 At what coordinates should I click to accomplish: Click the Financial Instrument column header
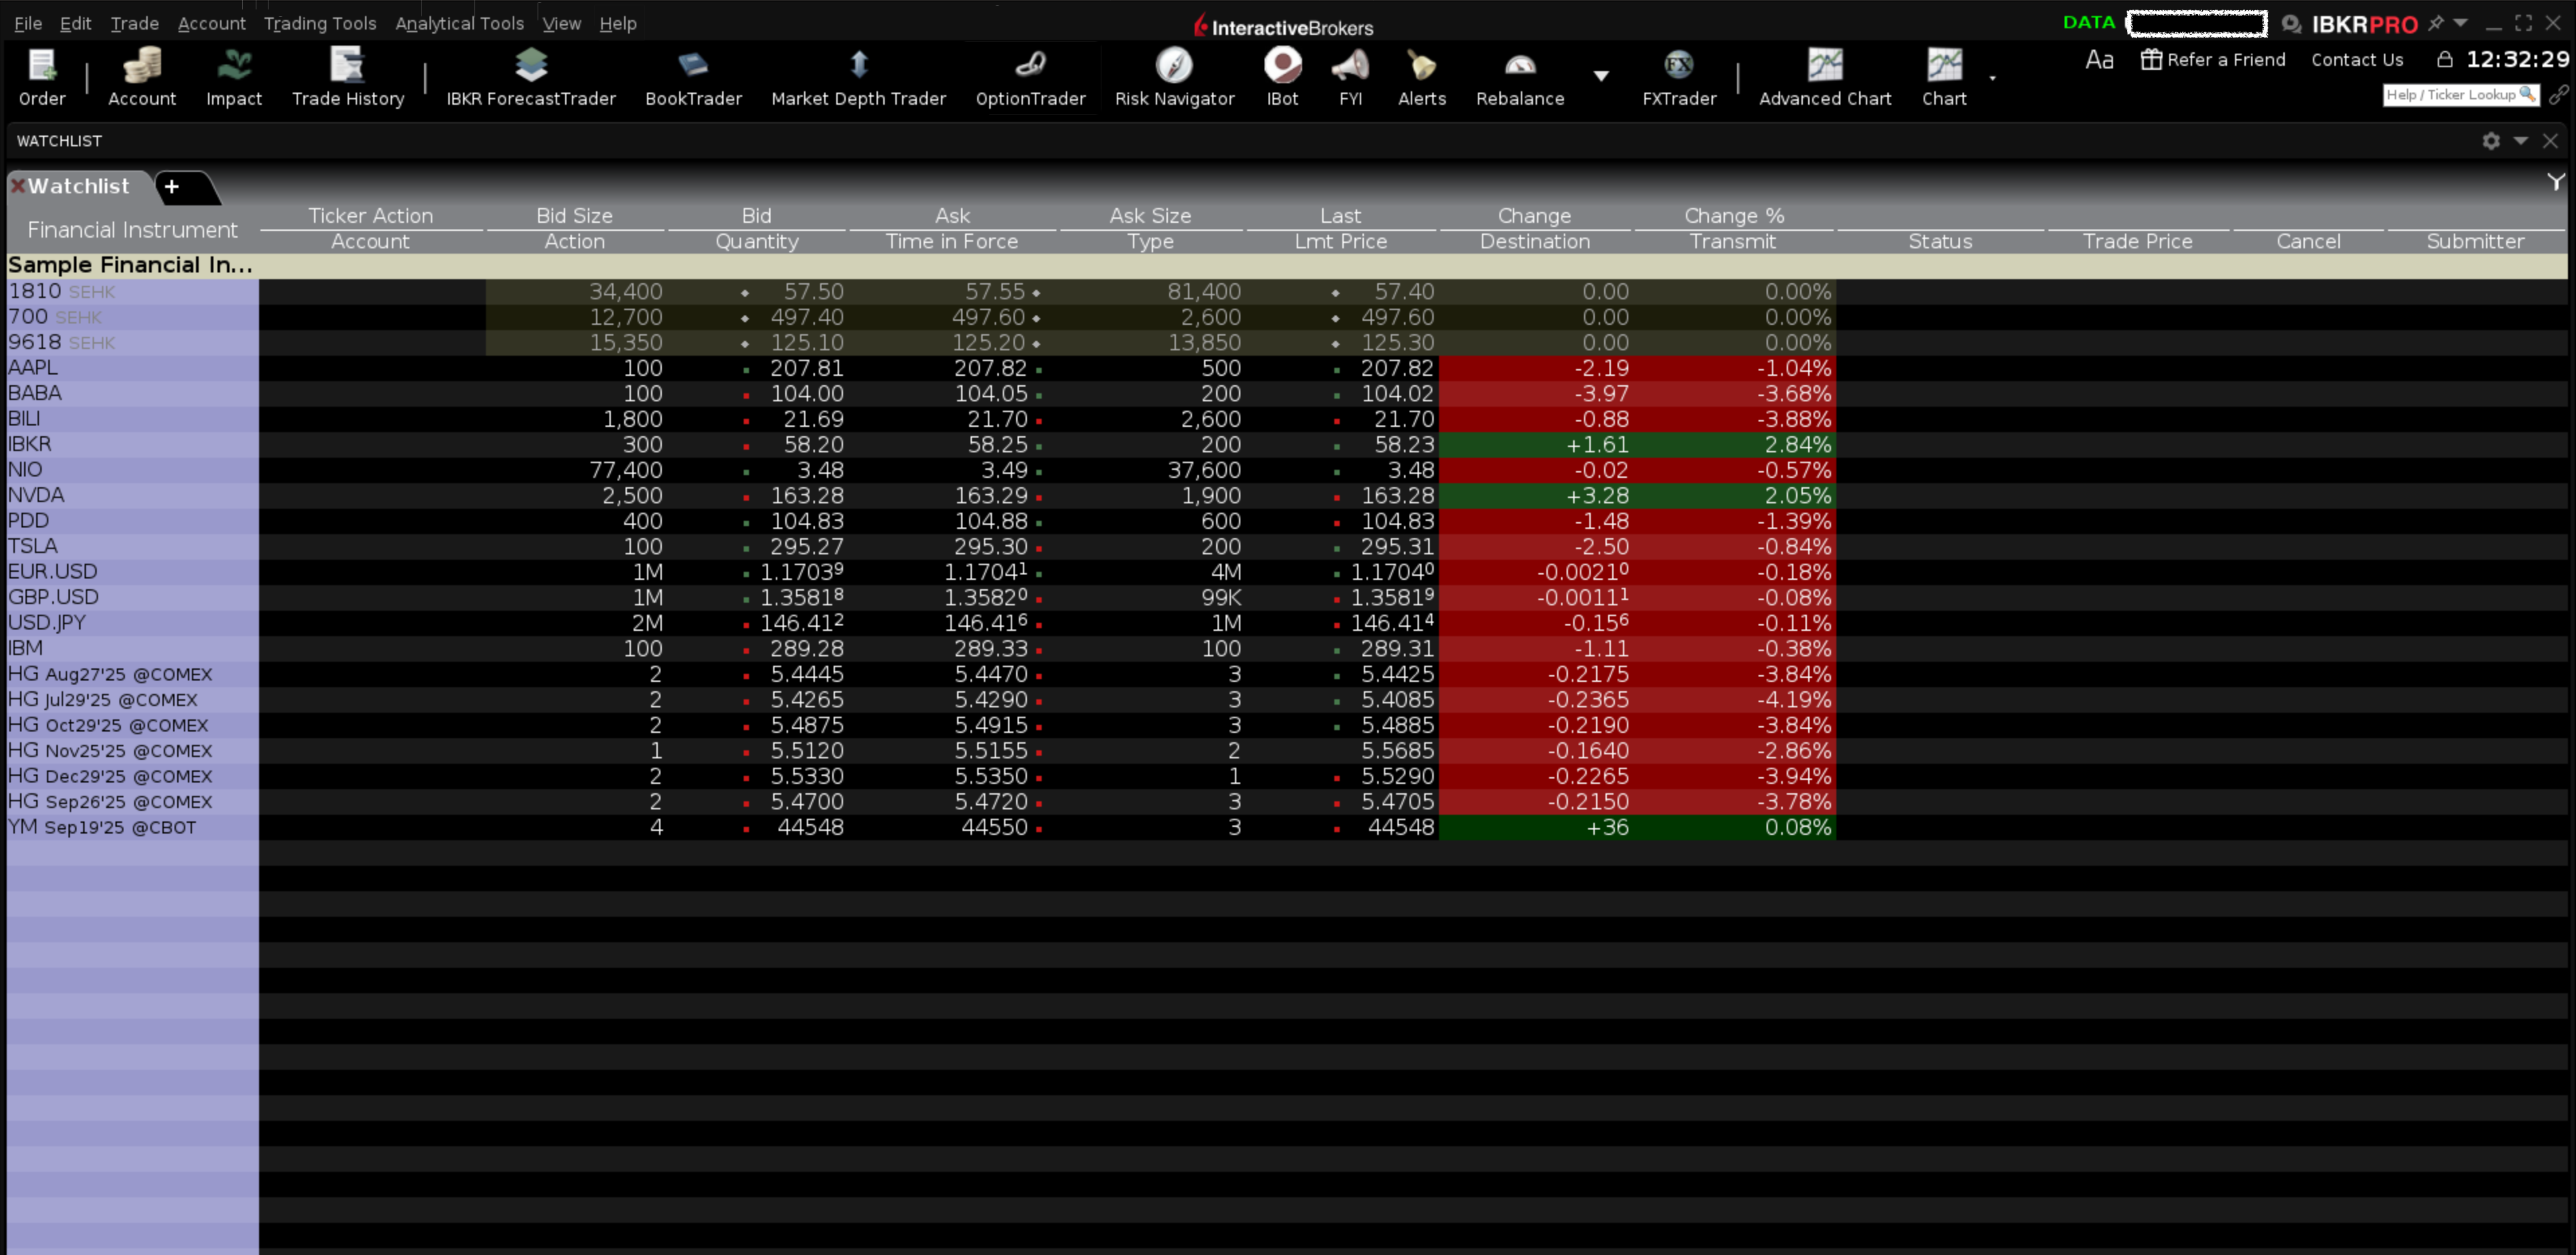click(x=132, y=230)
